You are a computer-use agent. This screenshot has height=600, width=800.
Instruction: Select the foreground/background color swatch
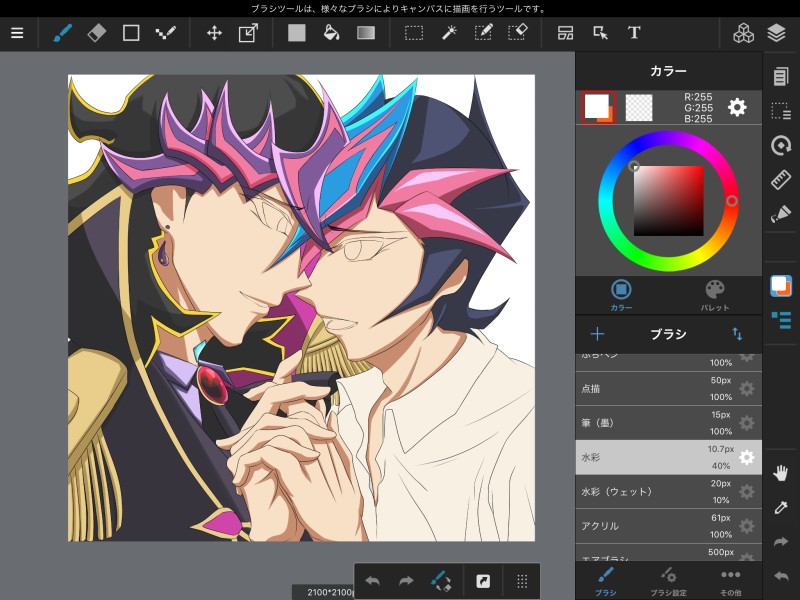598,108
